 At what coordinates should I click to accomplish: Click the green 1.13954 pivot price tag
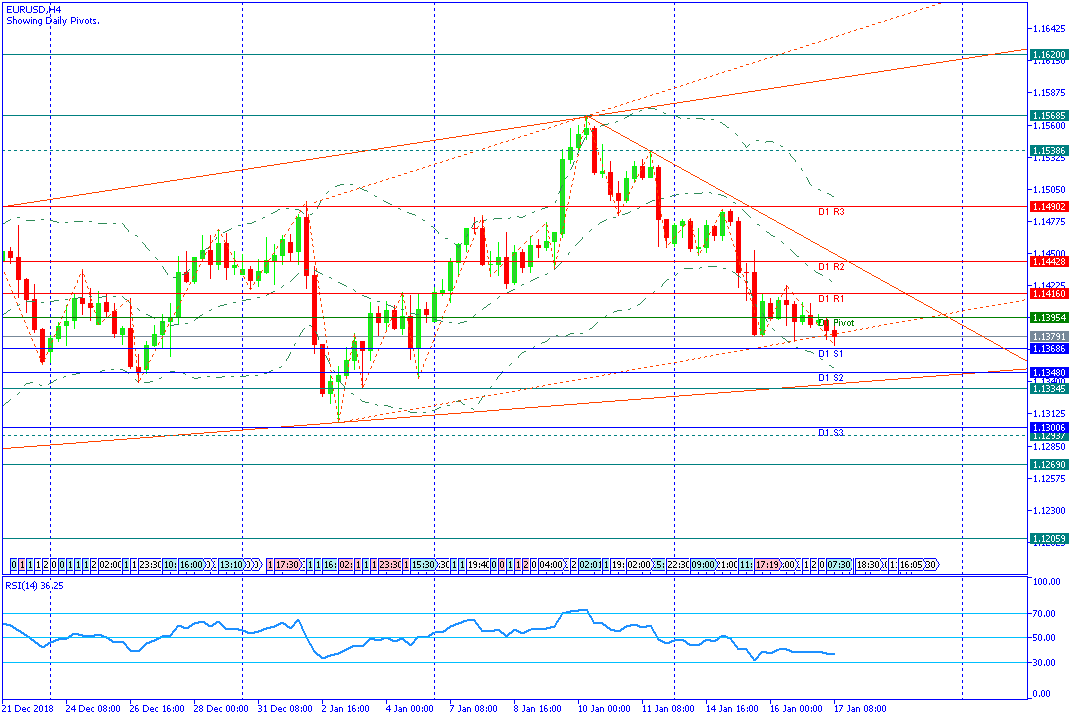[x=1049, y=318]
